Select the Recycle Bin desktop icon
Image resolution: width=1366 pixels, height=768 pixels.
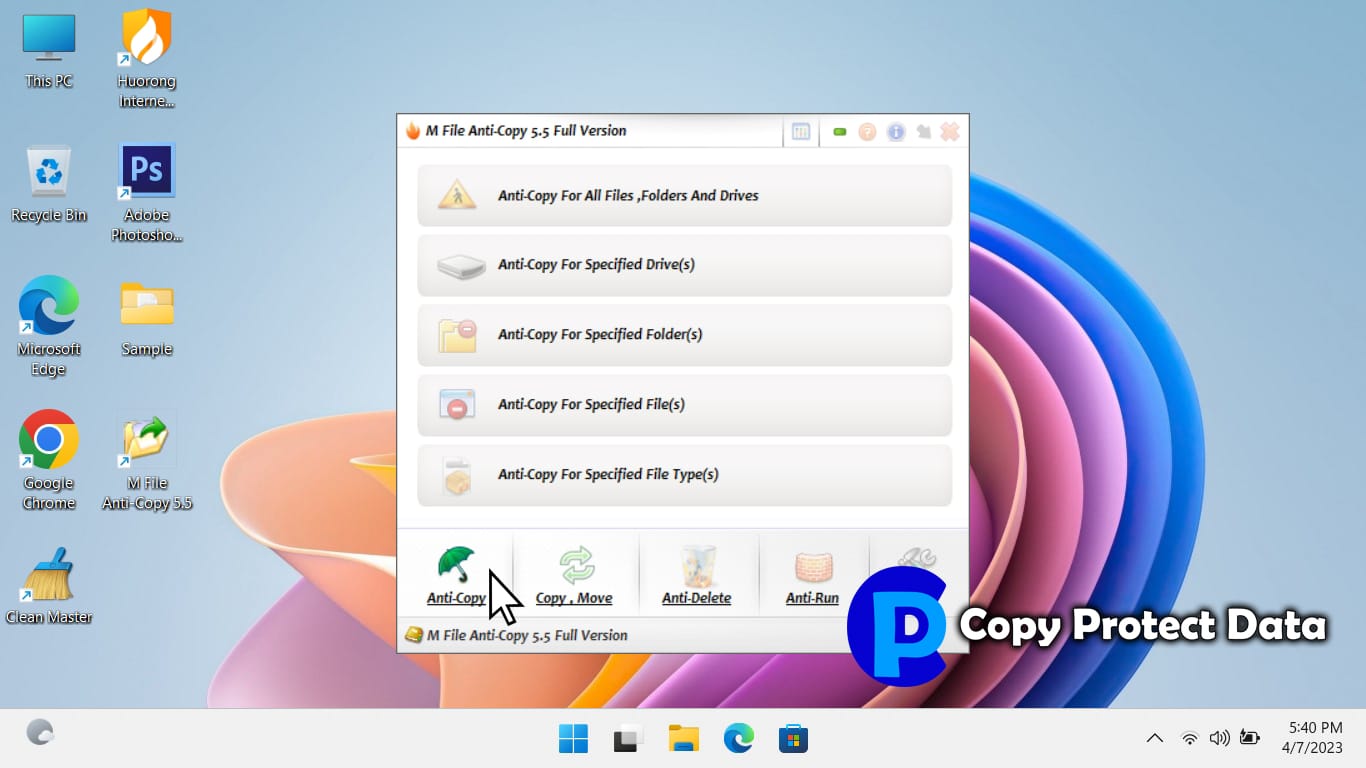(49, 185)
